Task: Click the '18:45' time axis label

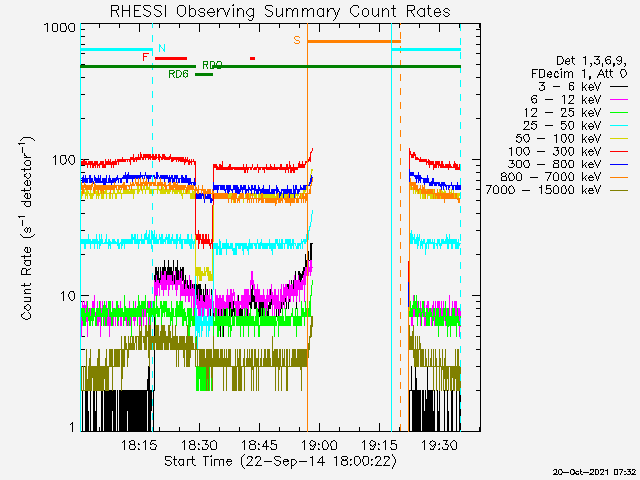Action: point(259,445)
